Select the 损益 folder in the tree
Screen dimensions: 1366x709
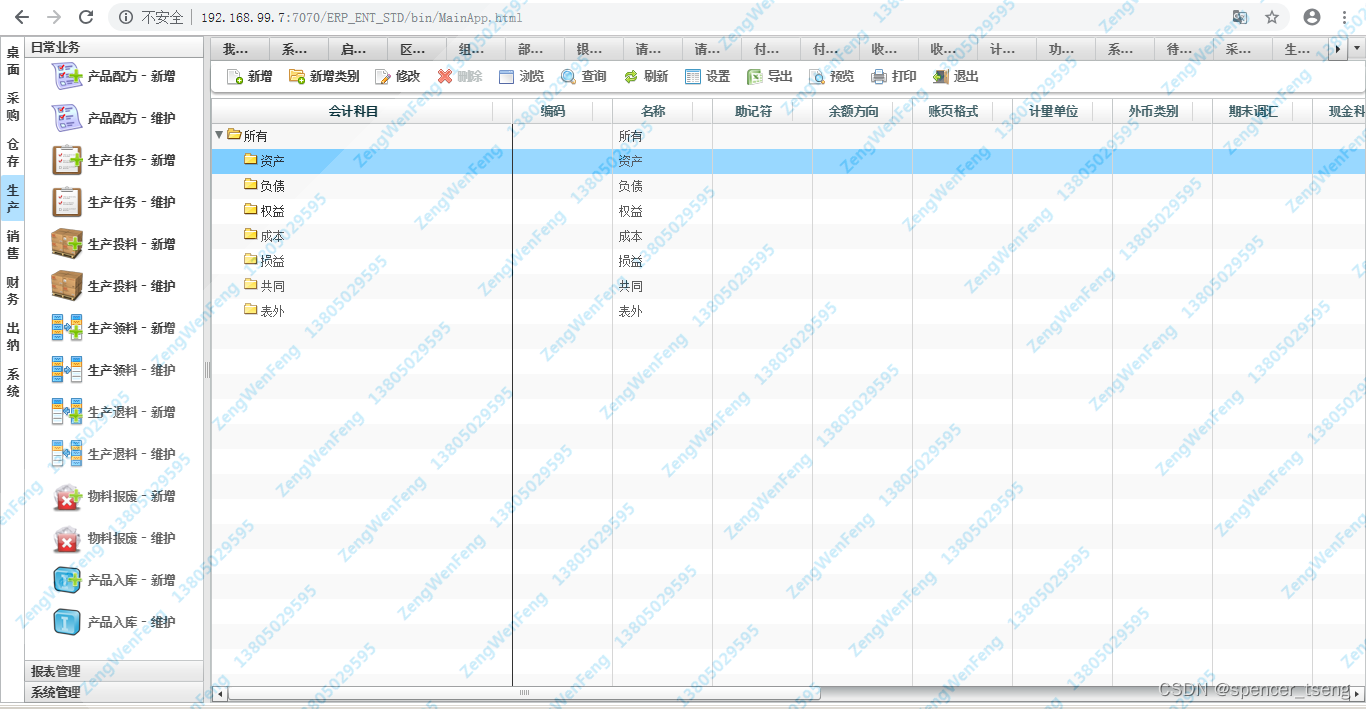point(264,261)
